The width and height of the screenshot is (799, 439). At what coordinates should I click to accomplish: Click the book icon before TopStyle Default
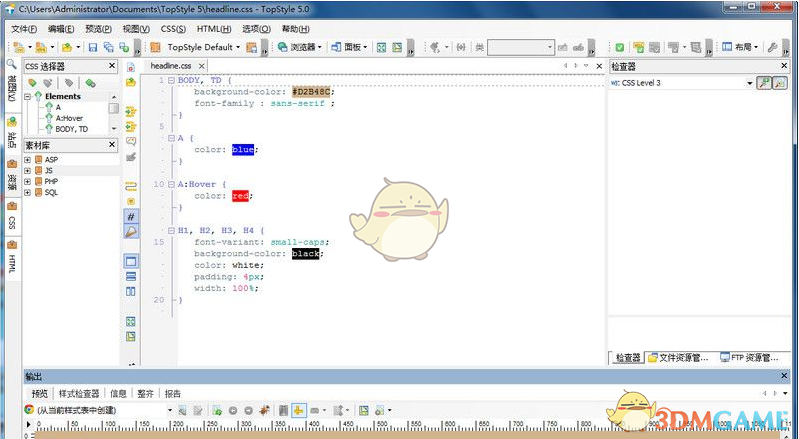(155, 47)
